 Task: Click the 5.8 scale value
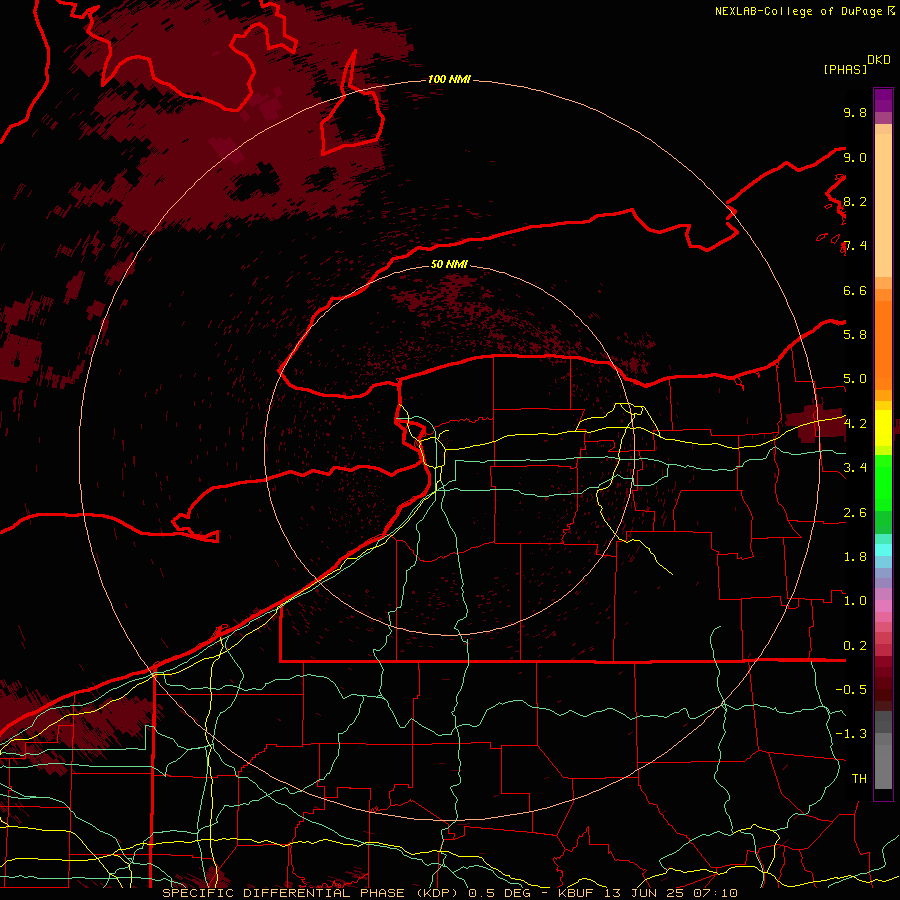(x=855, y=334)
